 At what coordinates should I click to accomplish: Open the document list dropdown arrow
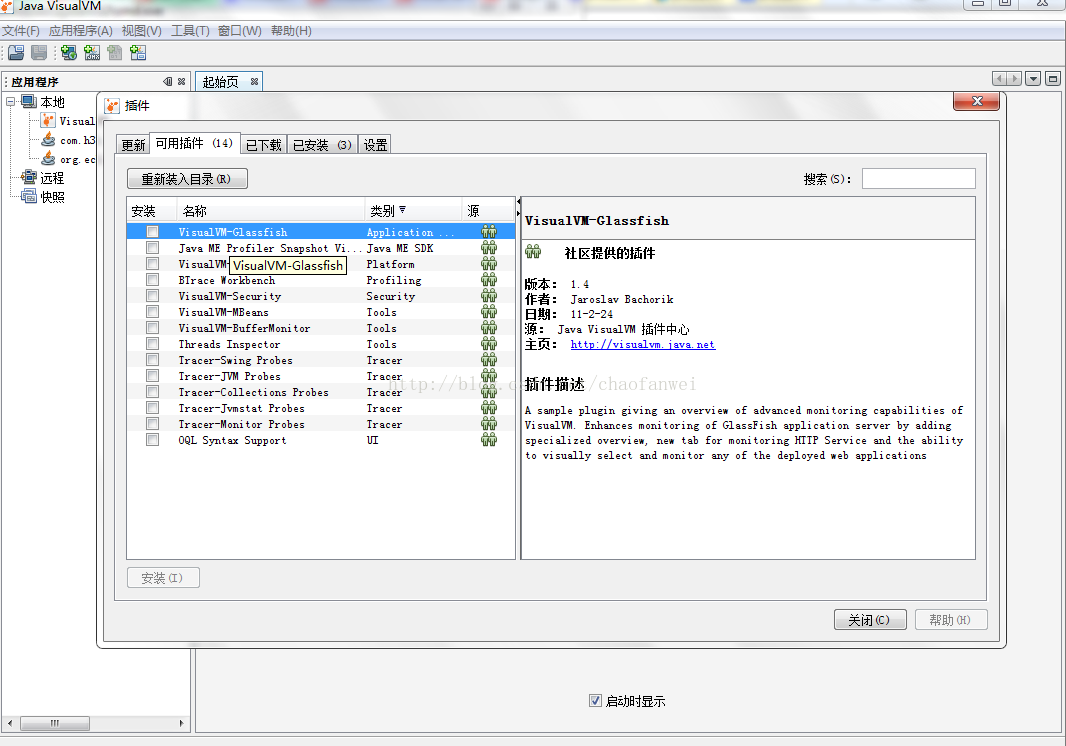(x=1033, y=79)
